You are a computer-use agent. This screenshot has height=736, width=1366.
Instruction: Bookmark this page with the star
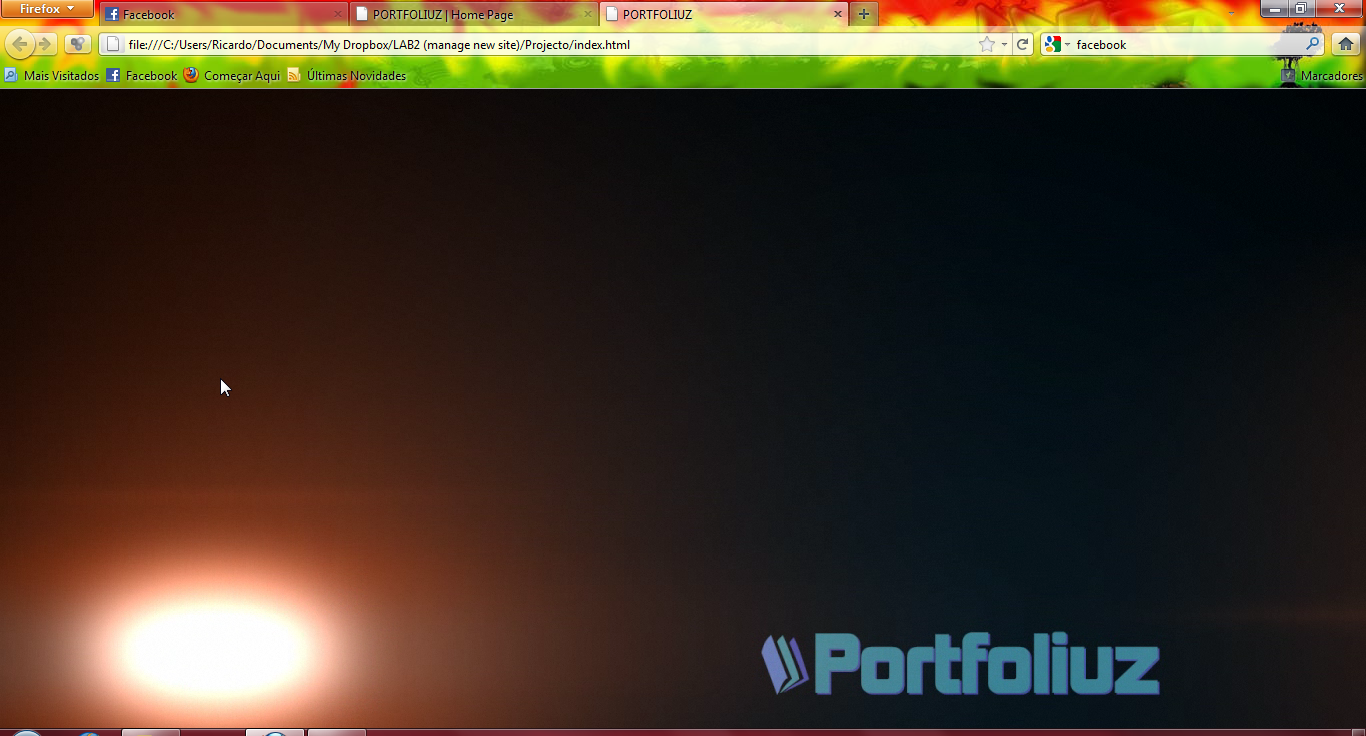pyautogui.click(x=987, y=44)
